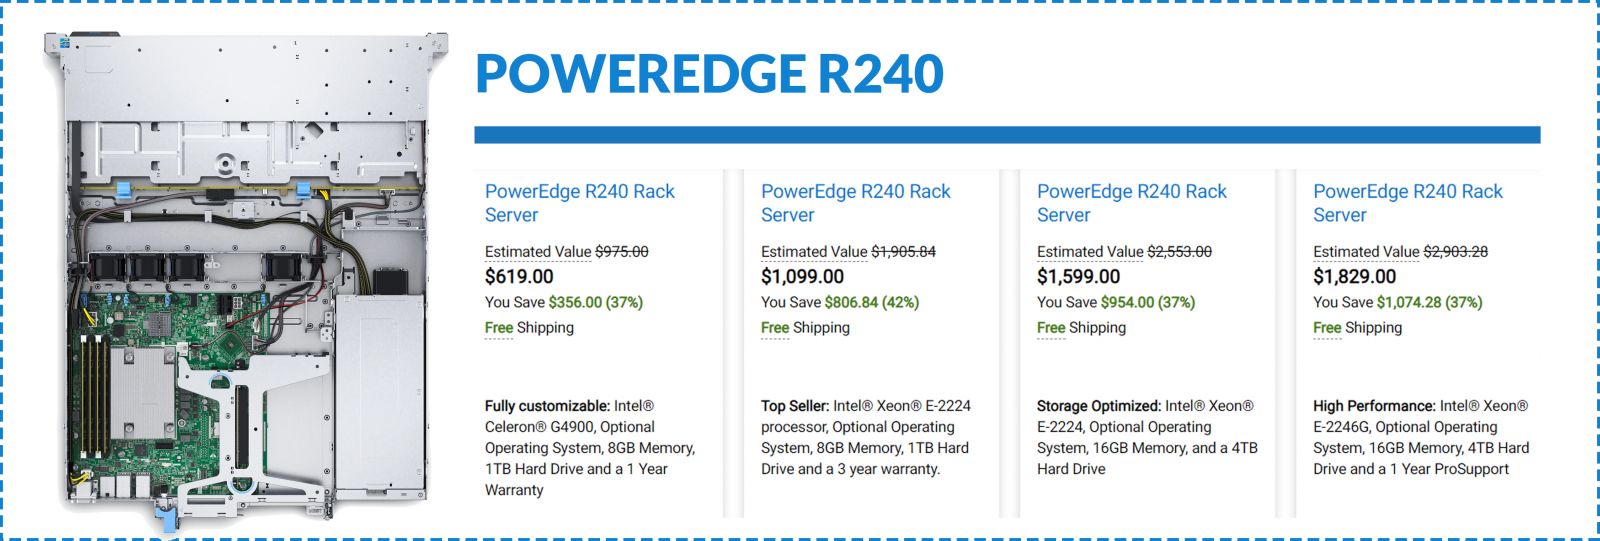Select the $1,099.00 price

coord(802,277)
